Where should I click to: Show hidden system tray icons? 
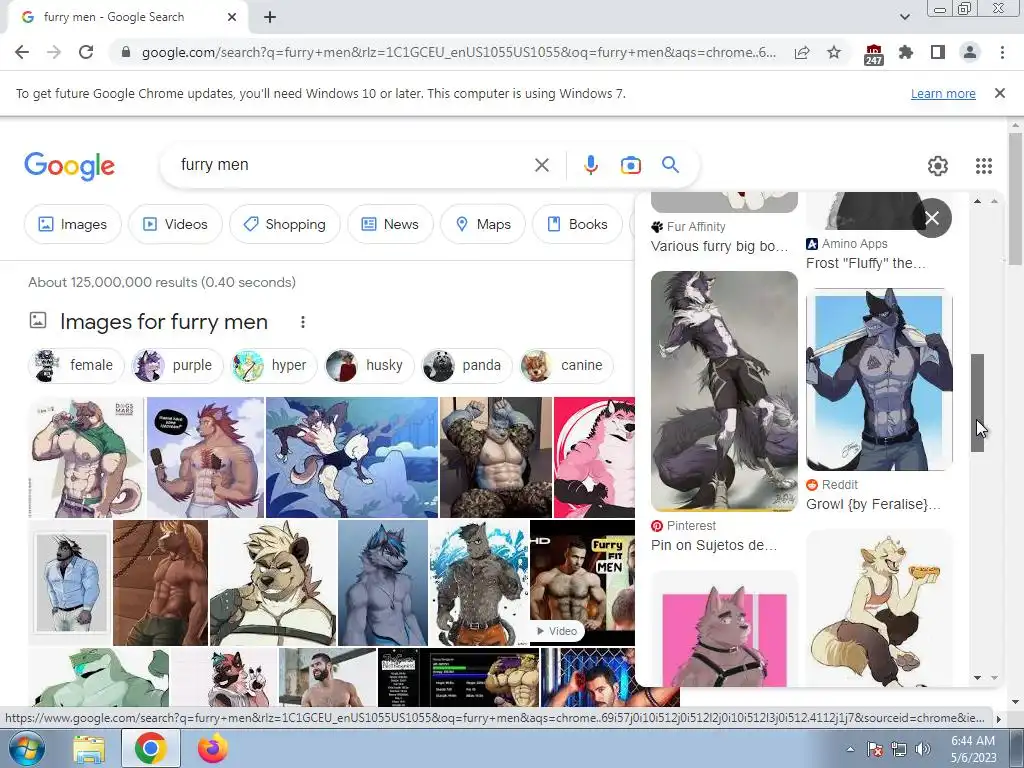(x=850, y=749)
